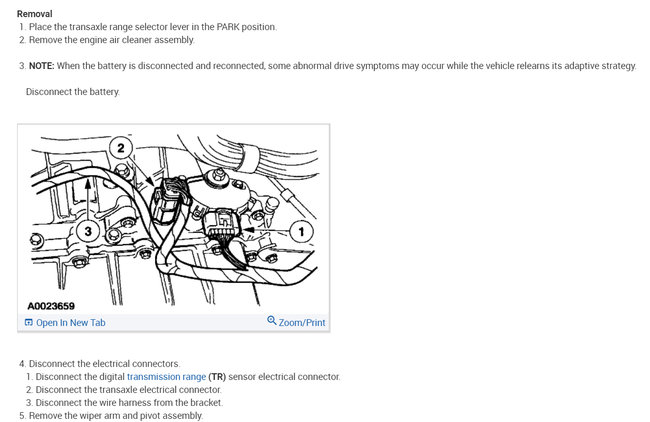This screenshot has height=422, width=650.
Task: Click the TR sensor abbreviation text
Action: (217, 377)
